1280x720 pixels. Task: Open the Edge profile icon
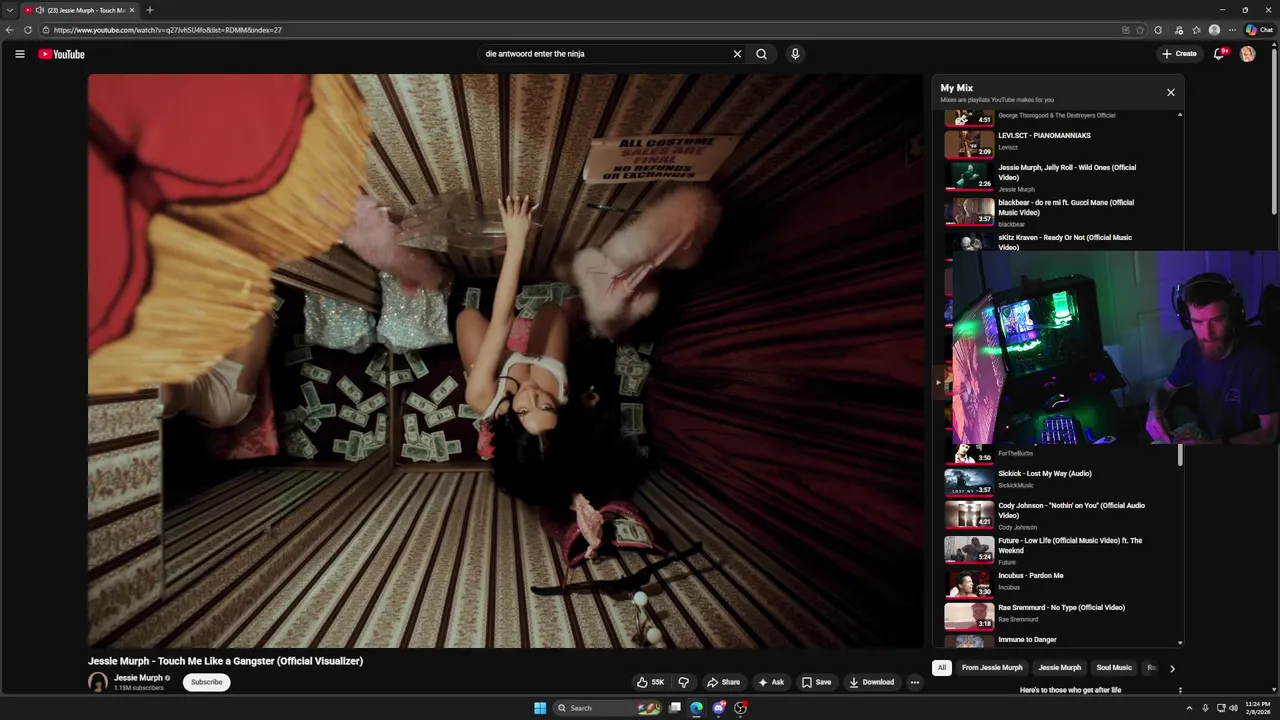[x=1214, y=30]
